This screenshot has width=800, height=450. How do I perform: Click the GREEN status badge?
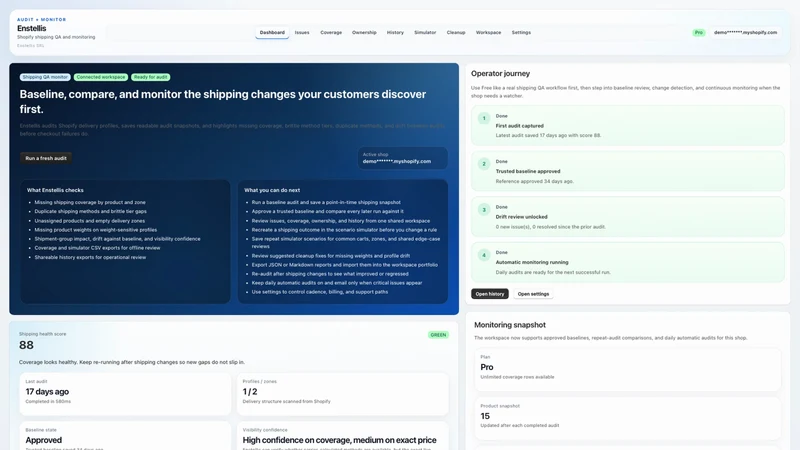click(438, 335)
